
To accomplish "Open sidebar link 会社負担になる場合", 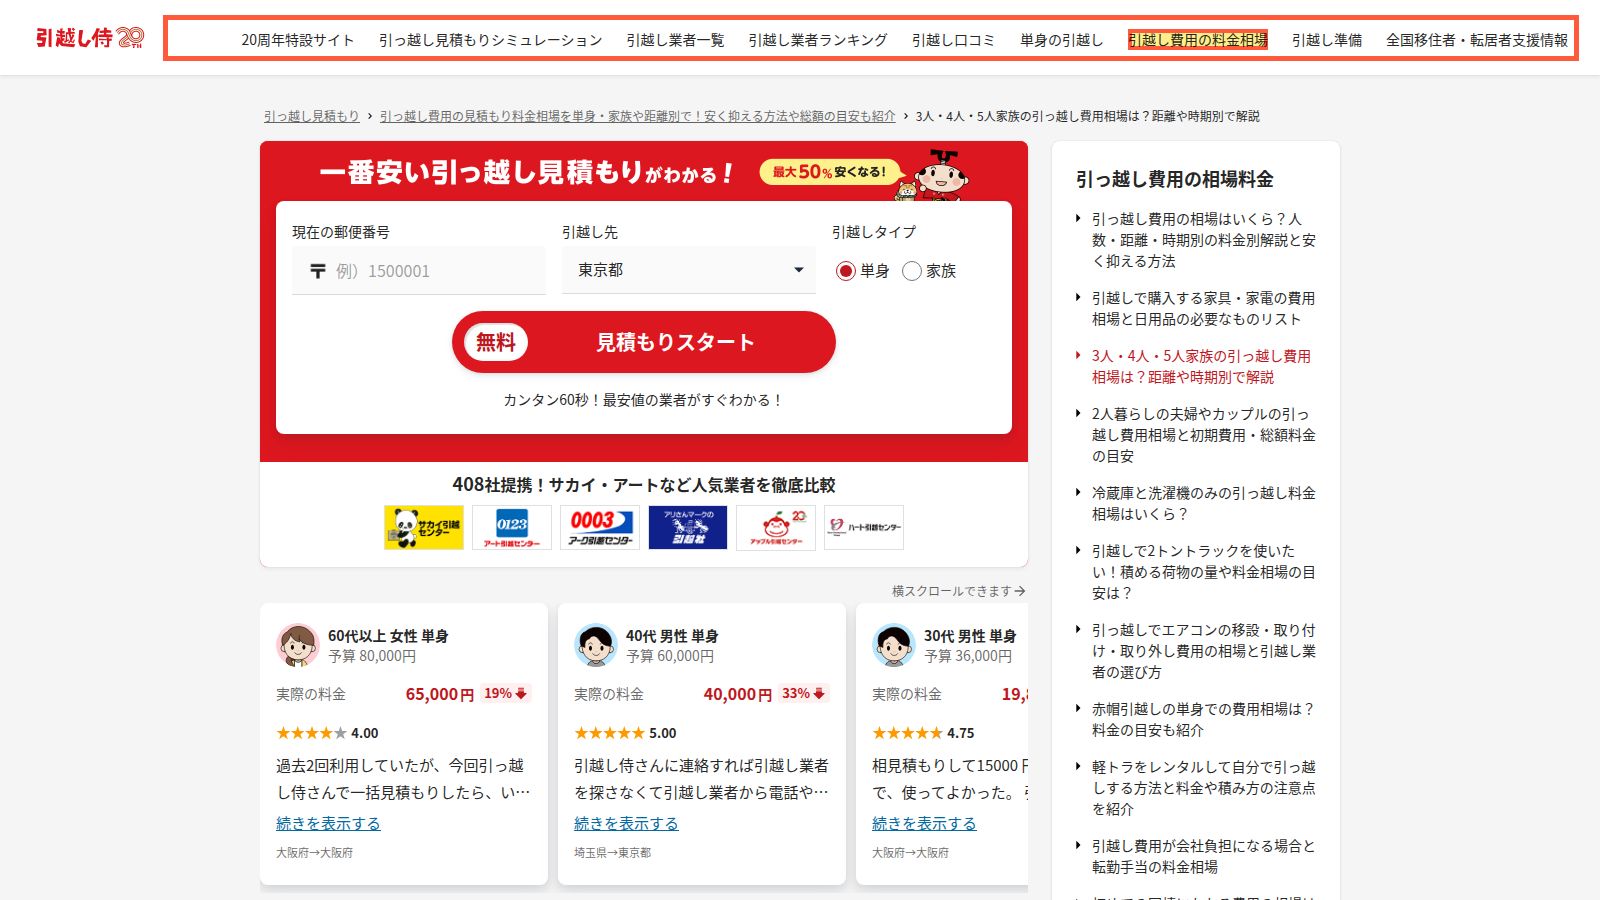I will 1203,856.
